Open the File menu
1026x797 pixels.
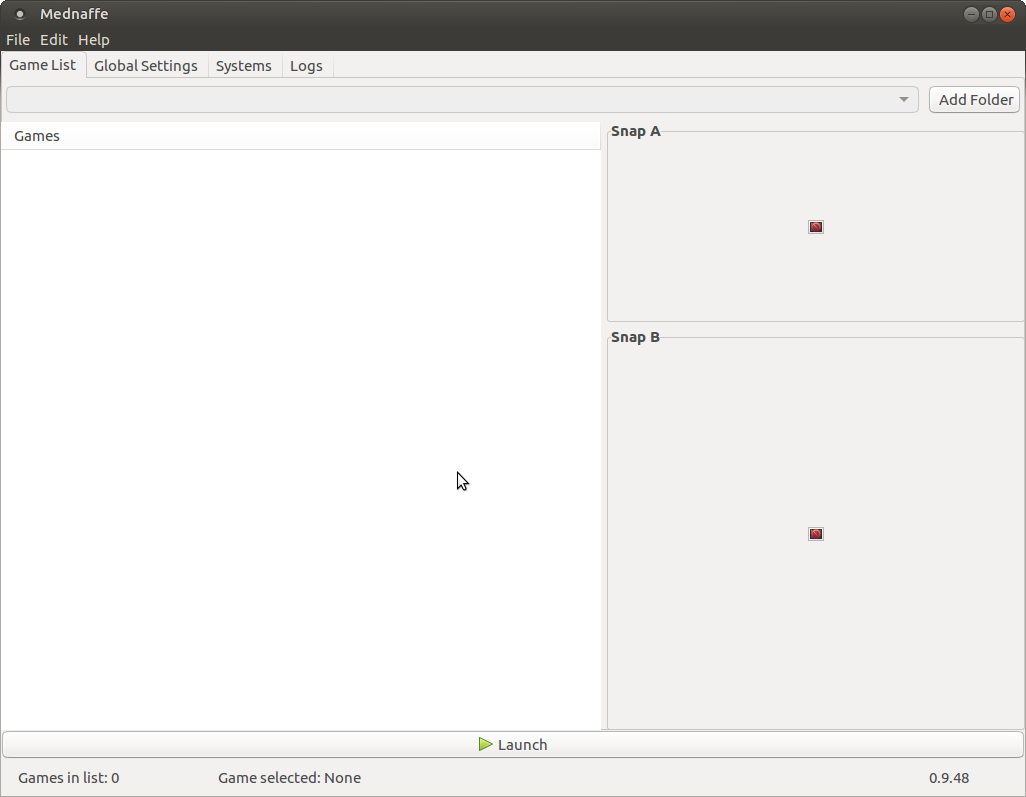[18, 40]
